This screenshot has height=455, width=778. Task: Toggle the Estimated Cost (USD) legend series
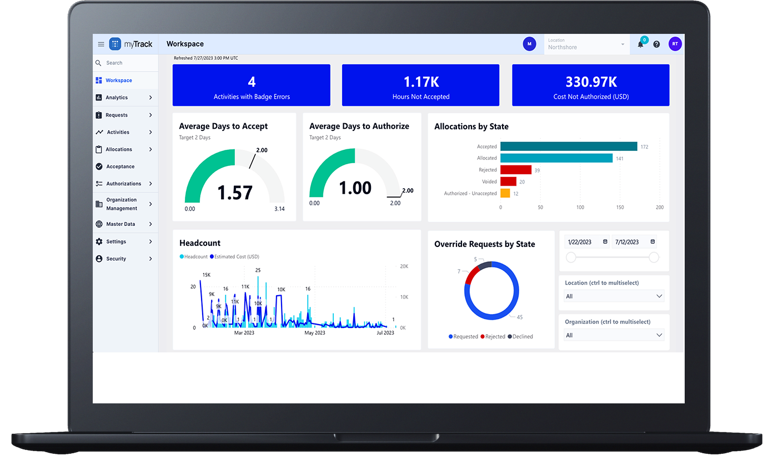click(236, 257)
